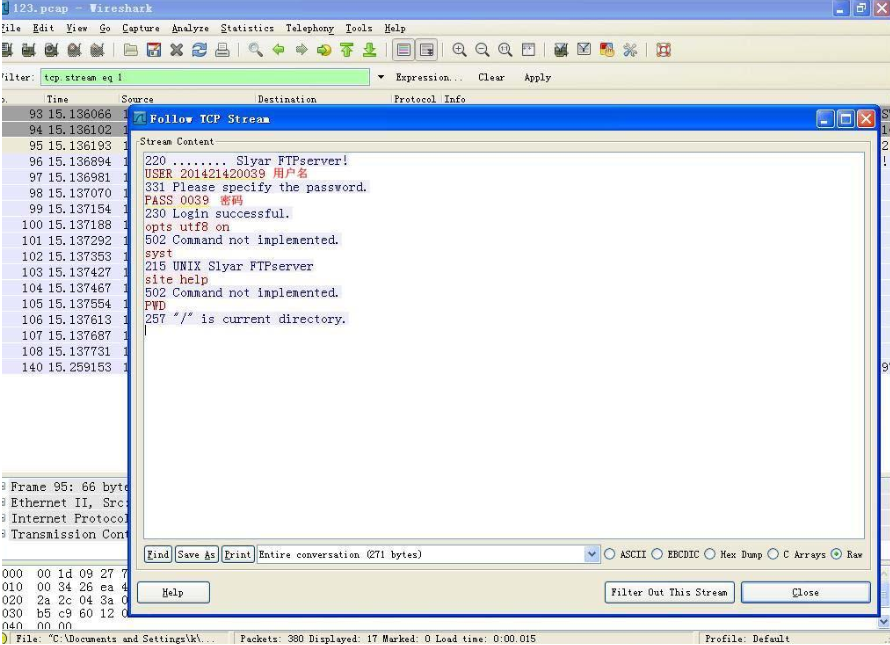Open the View menu
890x645 pixels.
pyautogui.click(x=77, y=28)
